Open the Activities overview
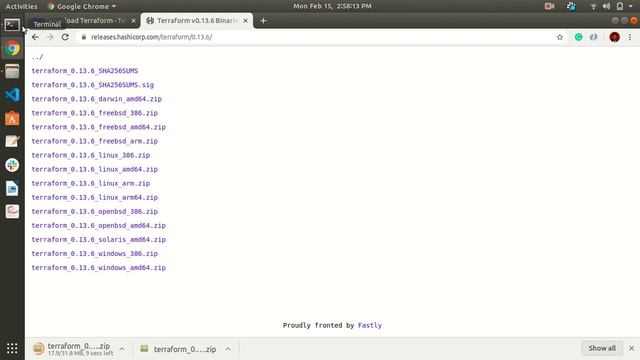The width and height of the screenshot is (640, 360). (x=21, y=6)
